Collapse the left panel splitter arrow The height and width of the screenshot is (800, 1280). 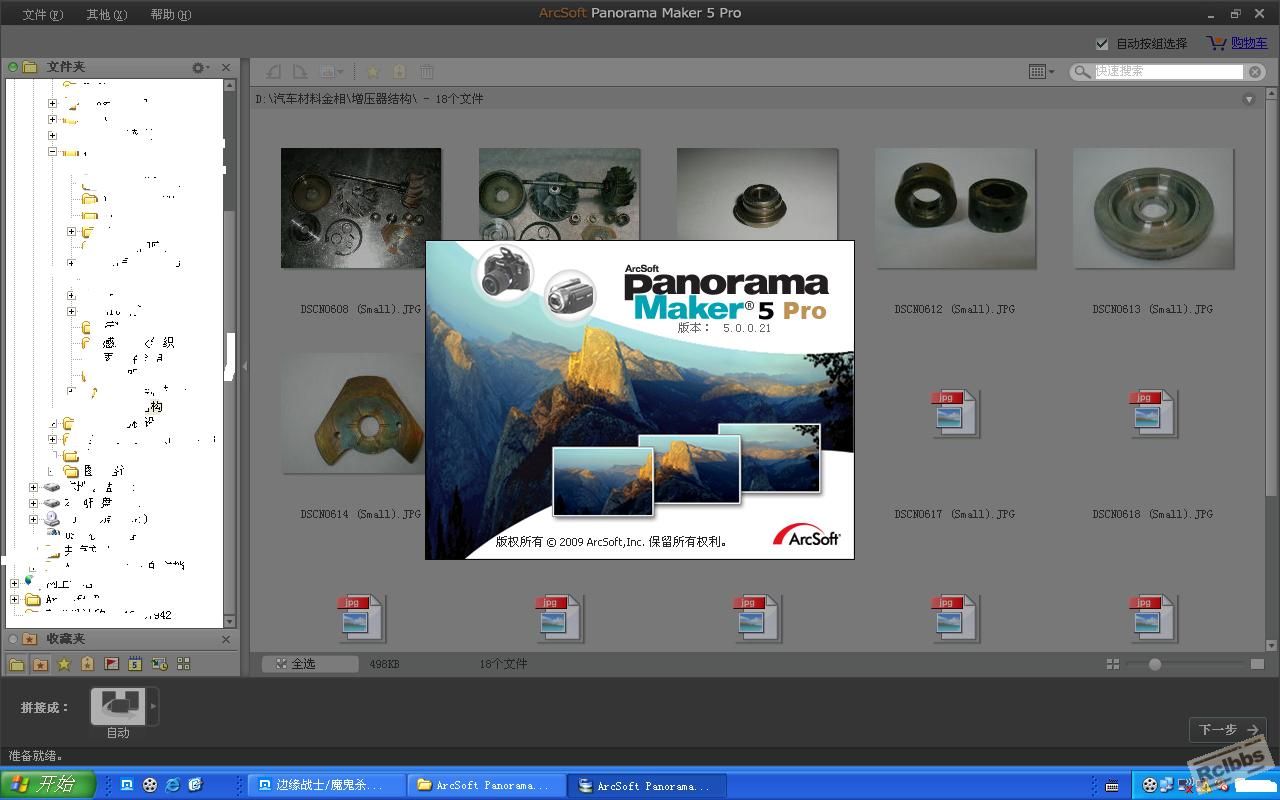244,366
